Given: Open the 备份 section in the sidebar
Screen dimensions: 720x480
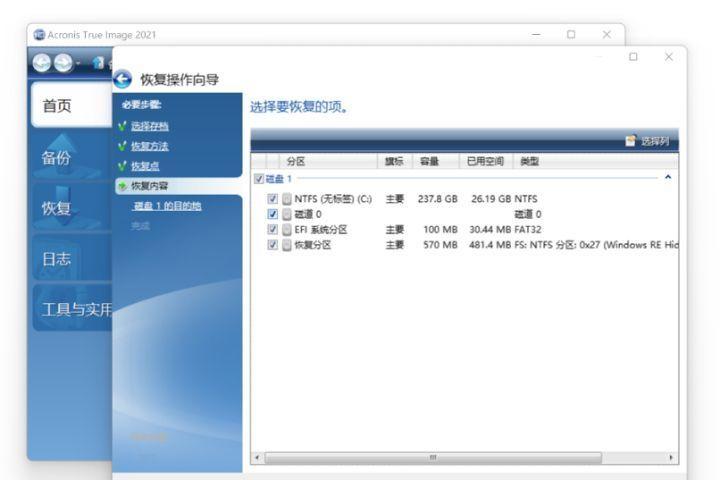Looking at the screenshot, I should (x=72, y=158).
